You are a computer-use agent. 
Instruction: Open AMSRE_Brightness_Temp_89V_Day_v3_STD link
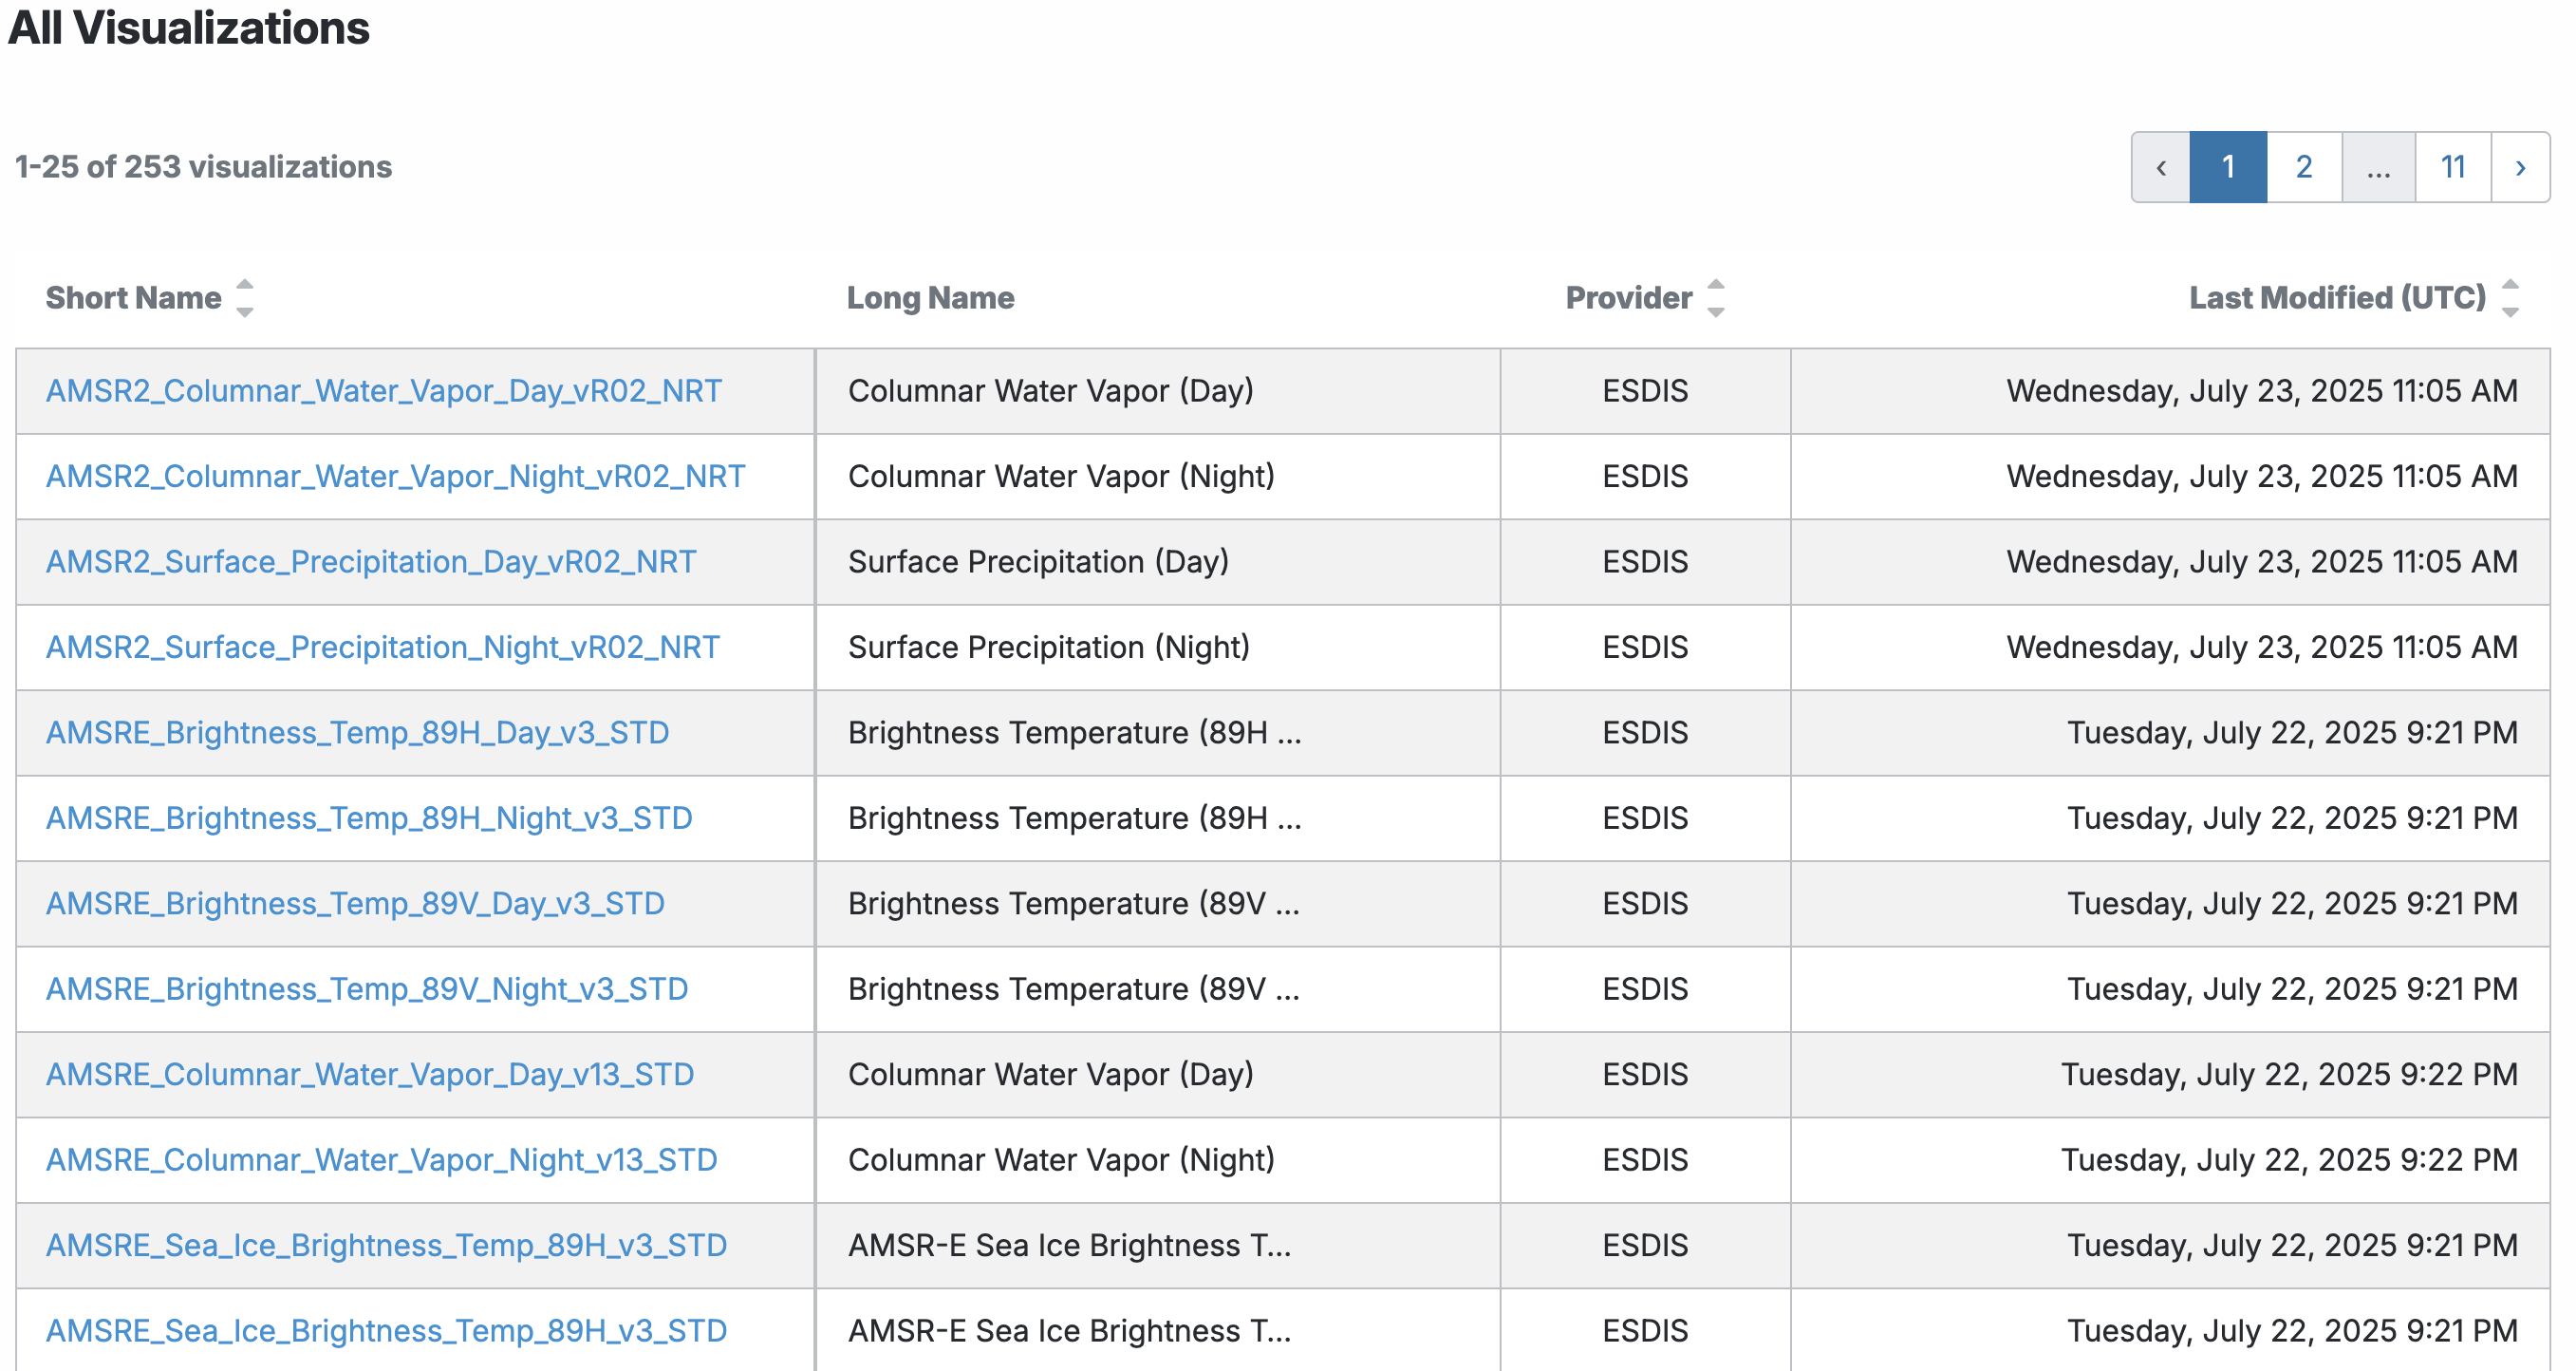355,904
